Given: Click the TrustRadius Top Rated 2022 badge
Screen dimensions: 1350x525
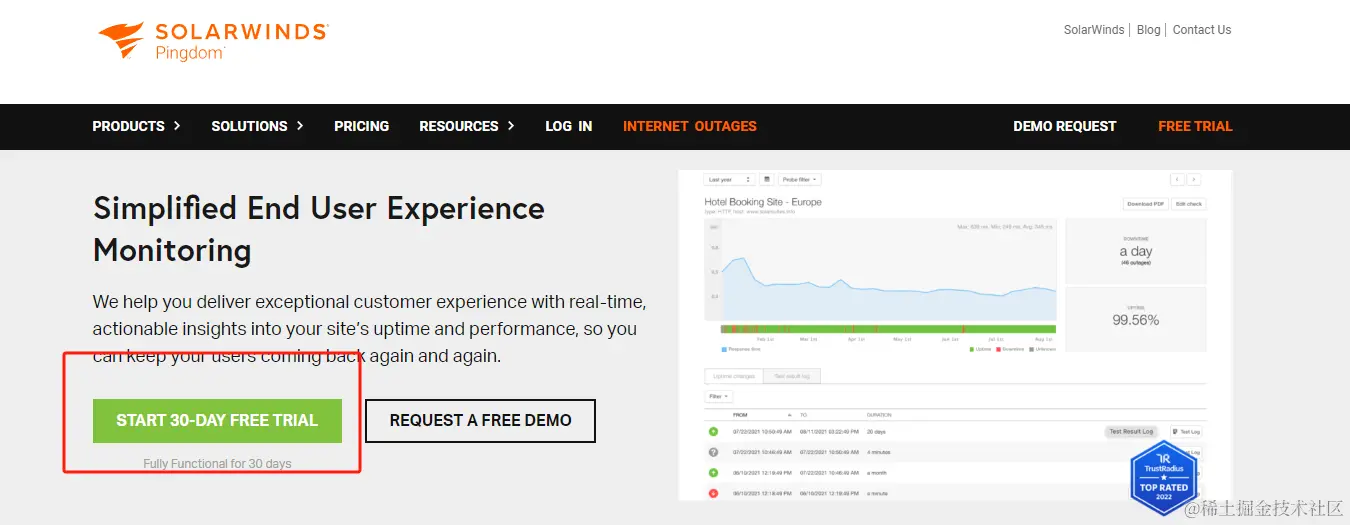Looking at the screenshot, I should 1164,477.
